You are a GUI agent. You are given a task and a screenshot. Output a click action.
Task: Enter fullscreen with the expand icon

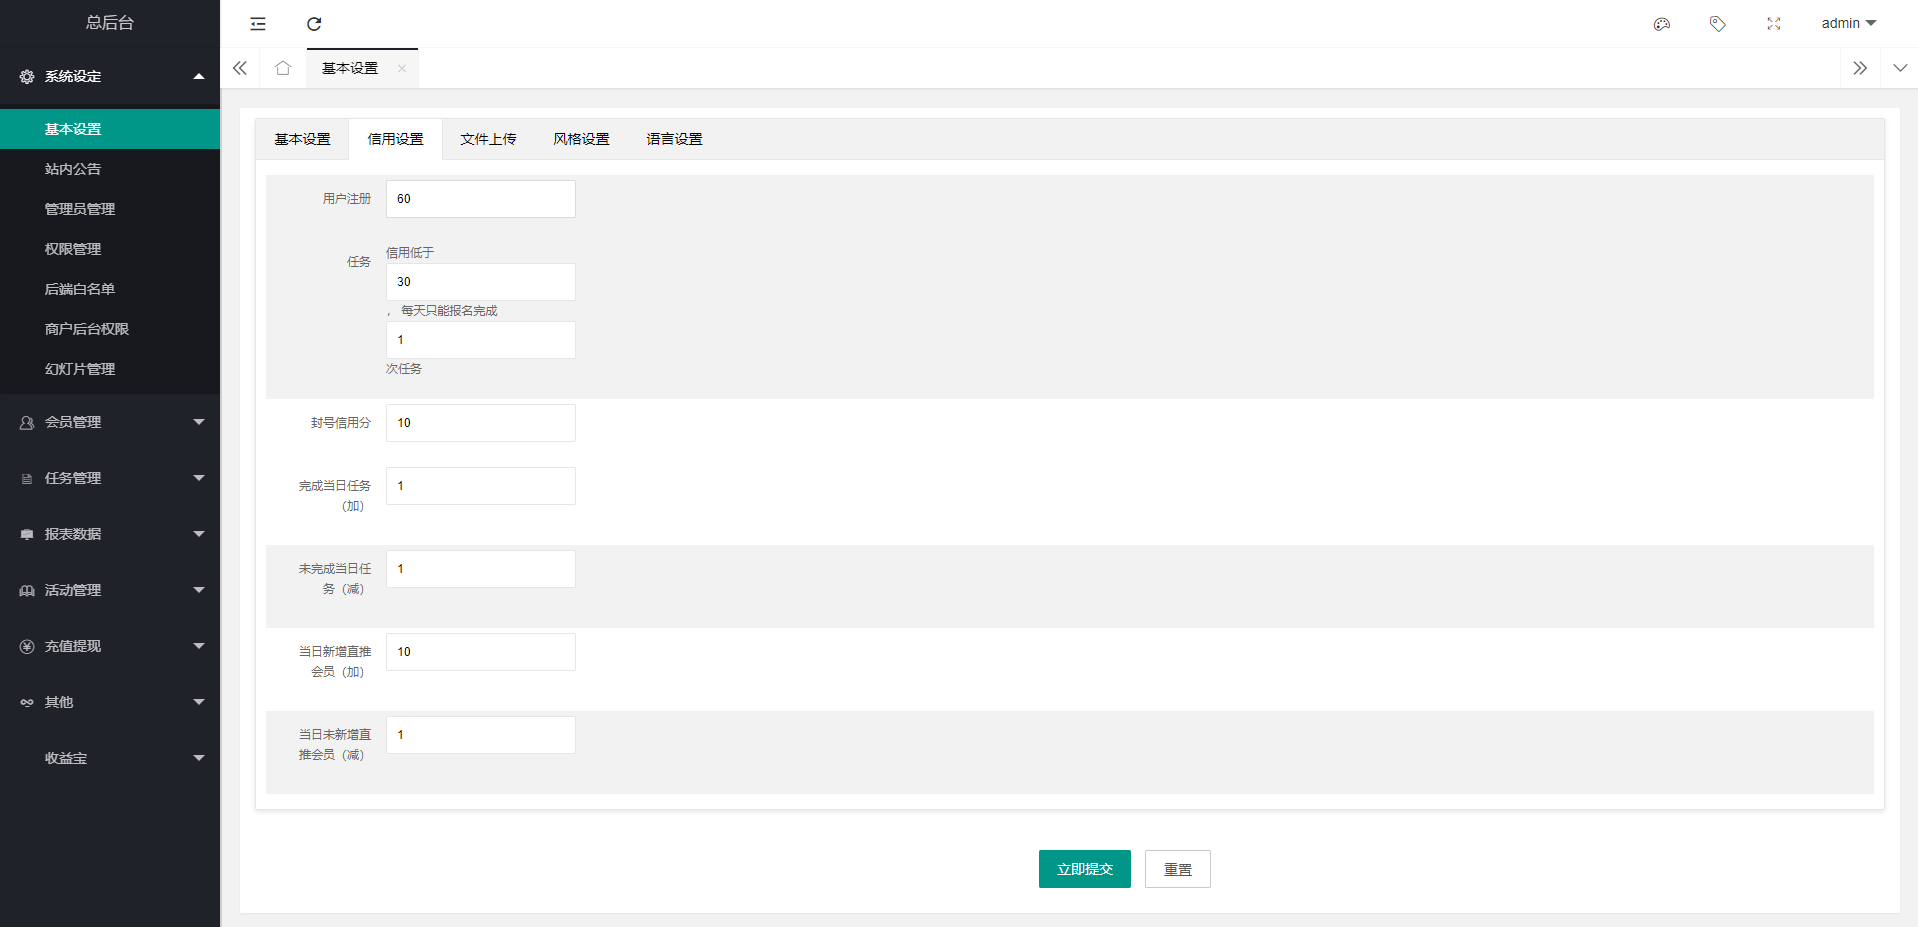pyautogui.click(x=1774, y=24)
